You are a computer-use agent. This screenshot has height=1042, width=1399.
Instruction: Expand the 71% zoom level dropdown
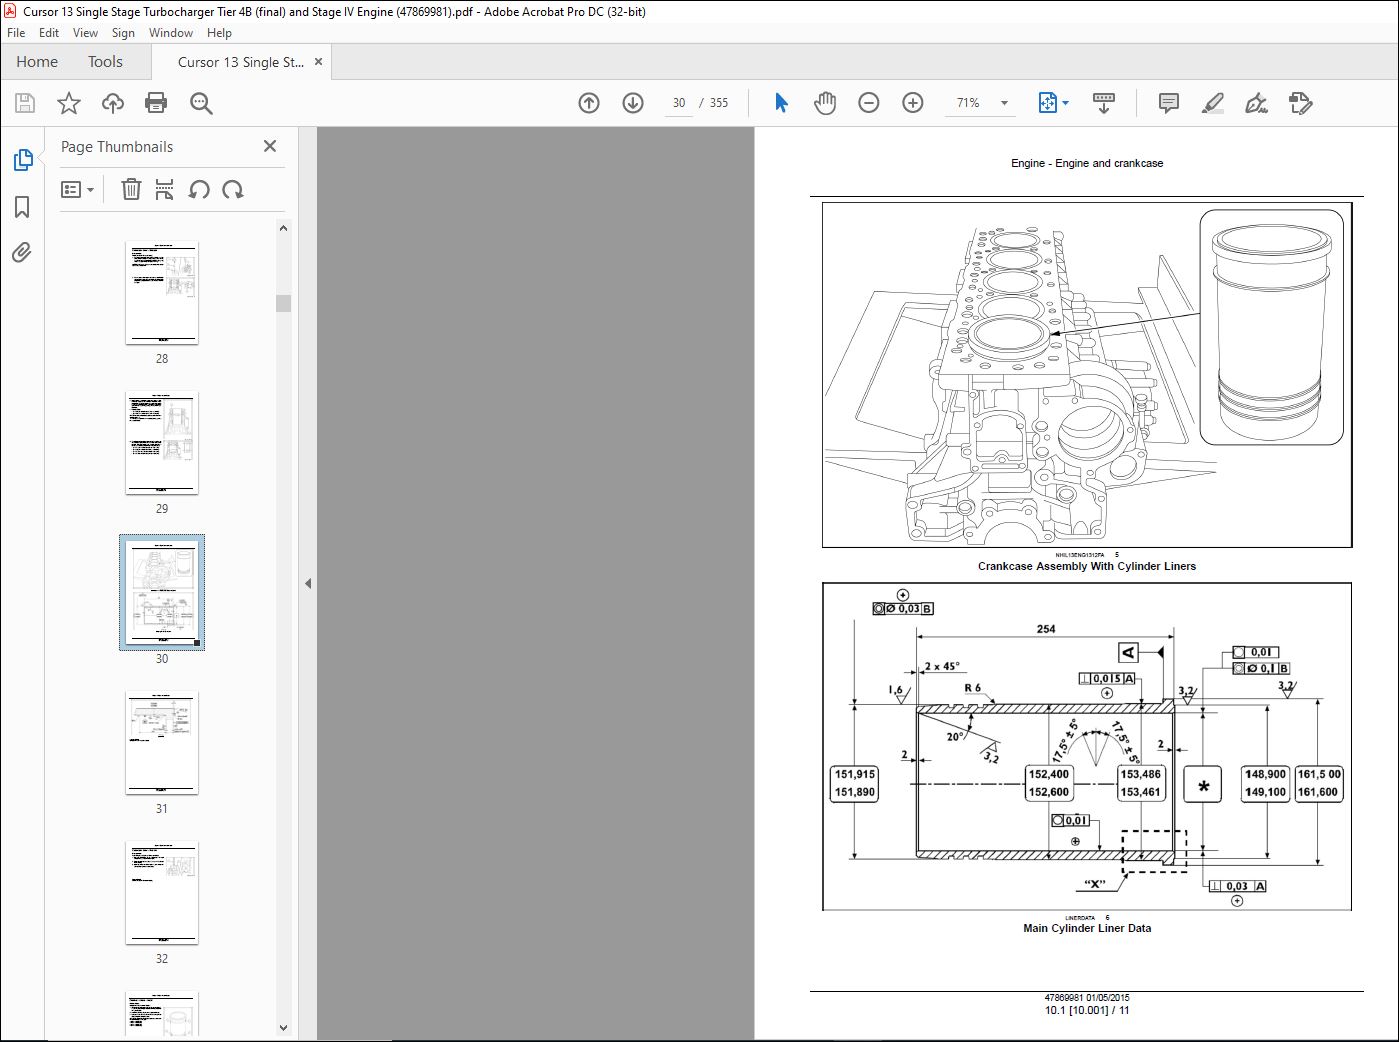[x=1004, y=103]
